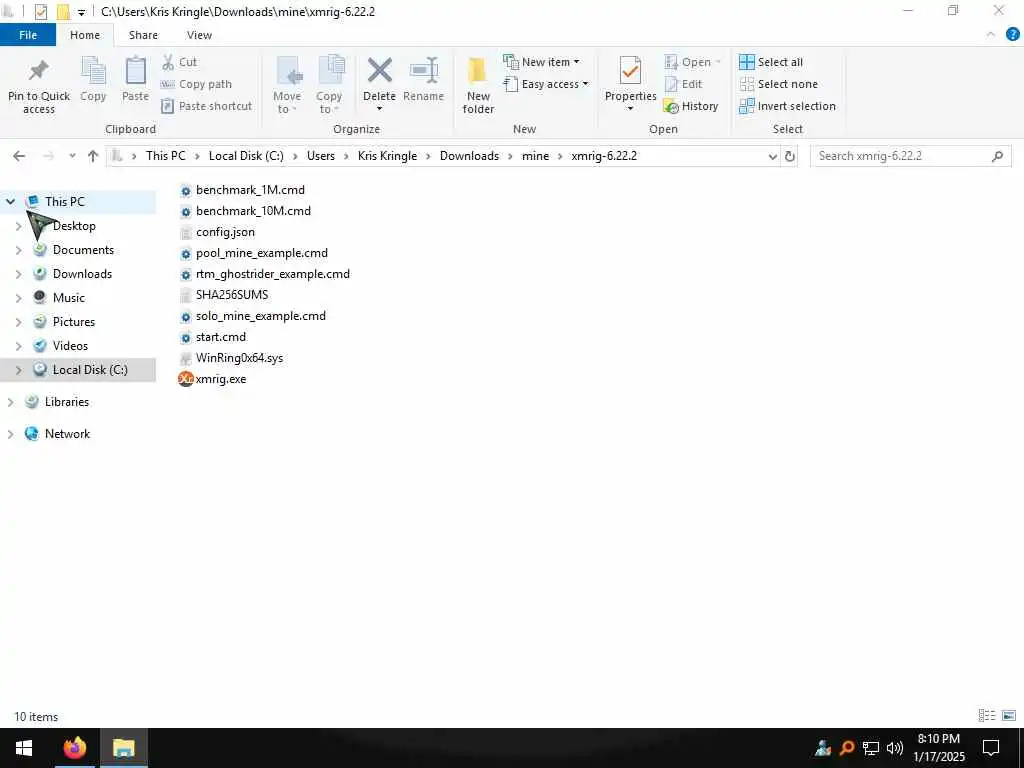Click the search magnifier icon

pos(997,156)
